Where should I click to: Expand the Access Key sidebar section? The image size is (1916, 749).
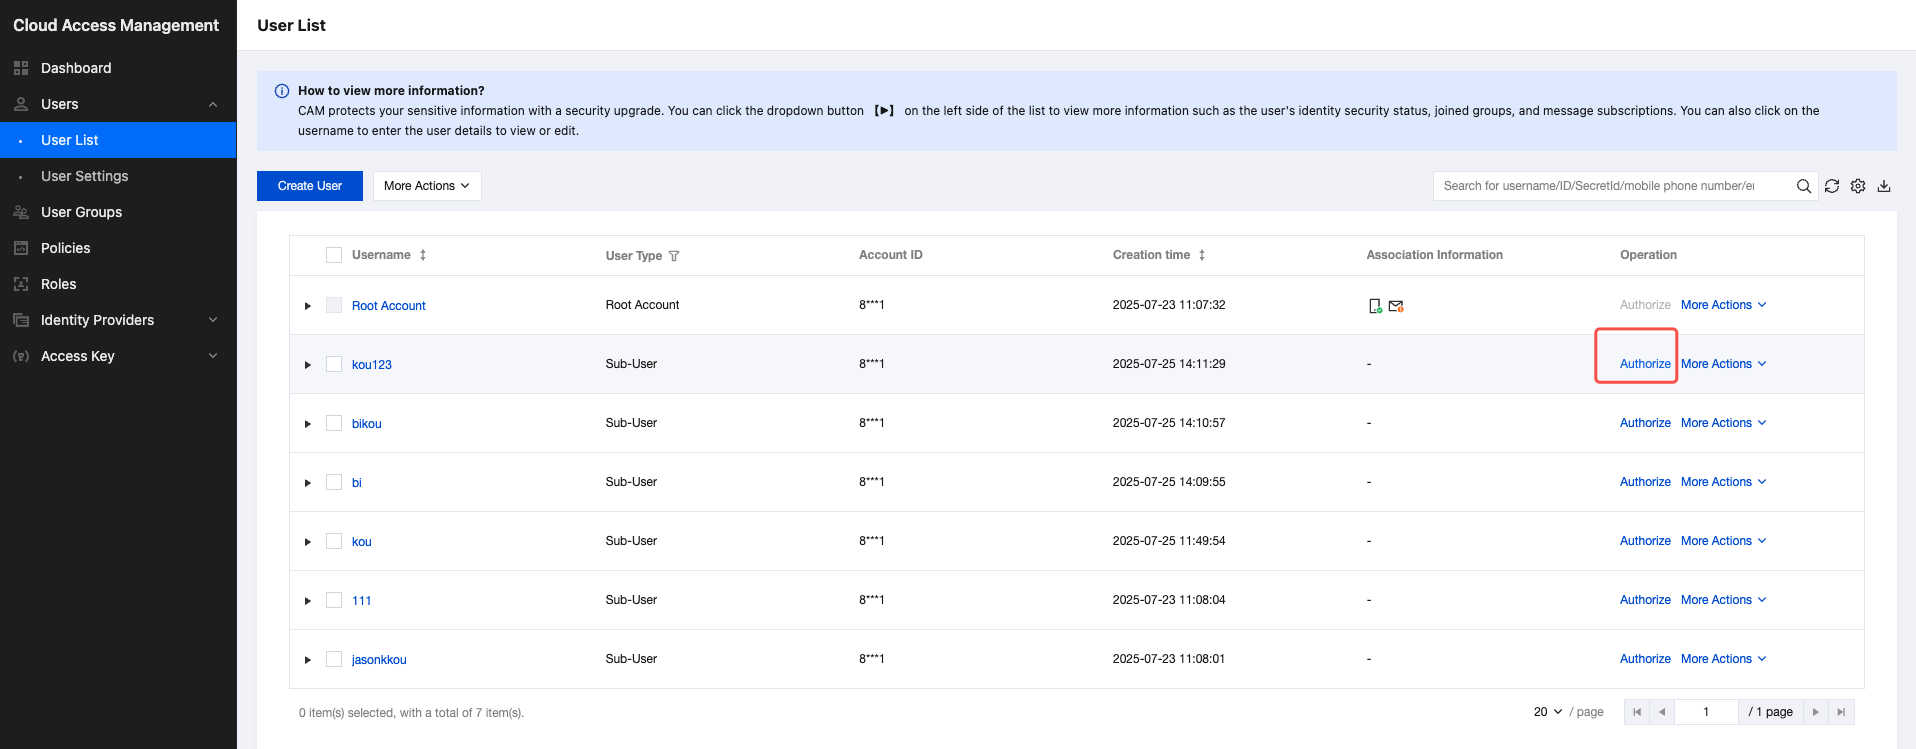pyautogui.click(x=117, y=356)
